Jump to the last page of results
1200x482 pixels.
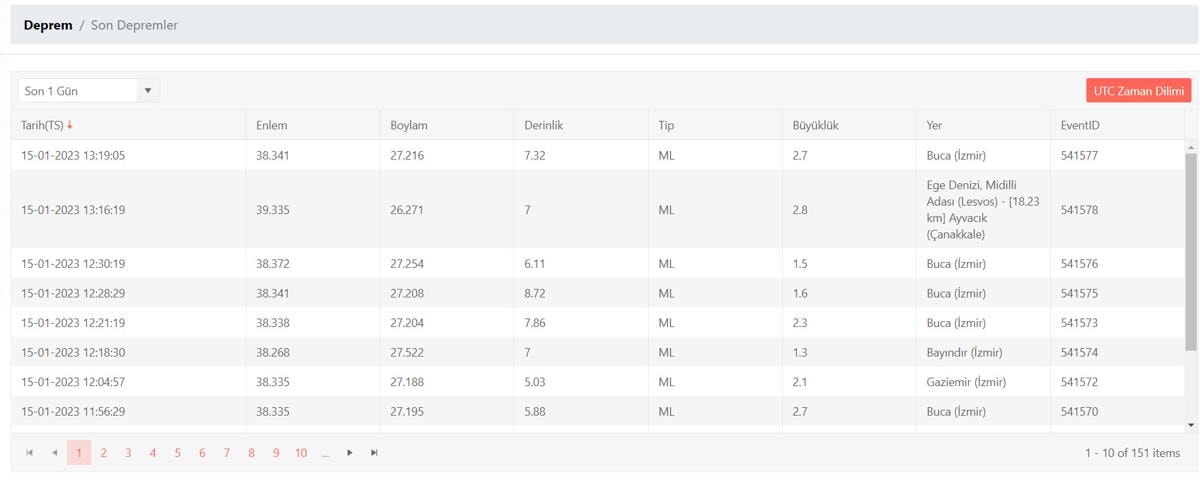tap(374, 453)
